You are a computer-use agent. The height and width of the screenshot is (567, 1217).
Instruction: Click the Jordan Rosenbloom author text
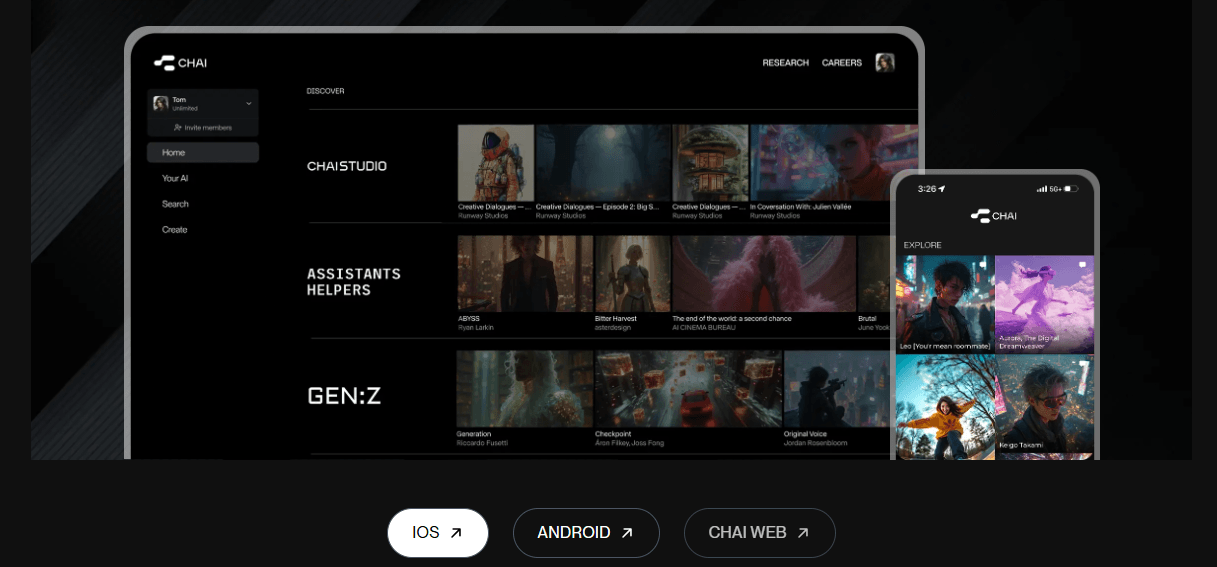[x=815, y=443]
